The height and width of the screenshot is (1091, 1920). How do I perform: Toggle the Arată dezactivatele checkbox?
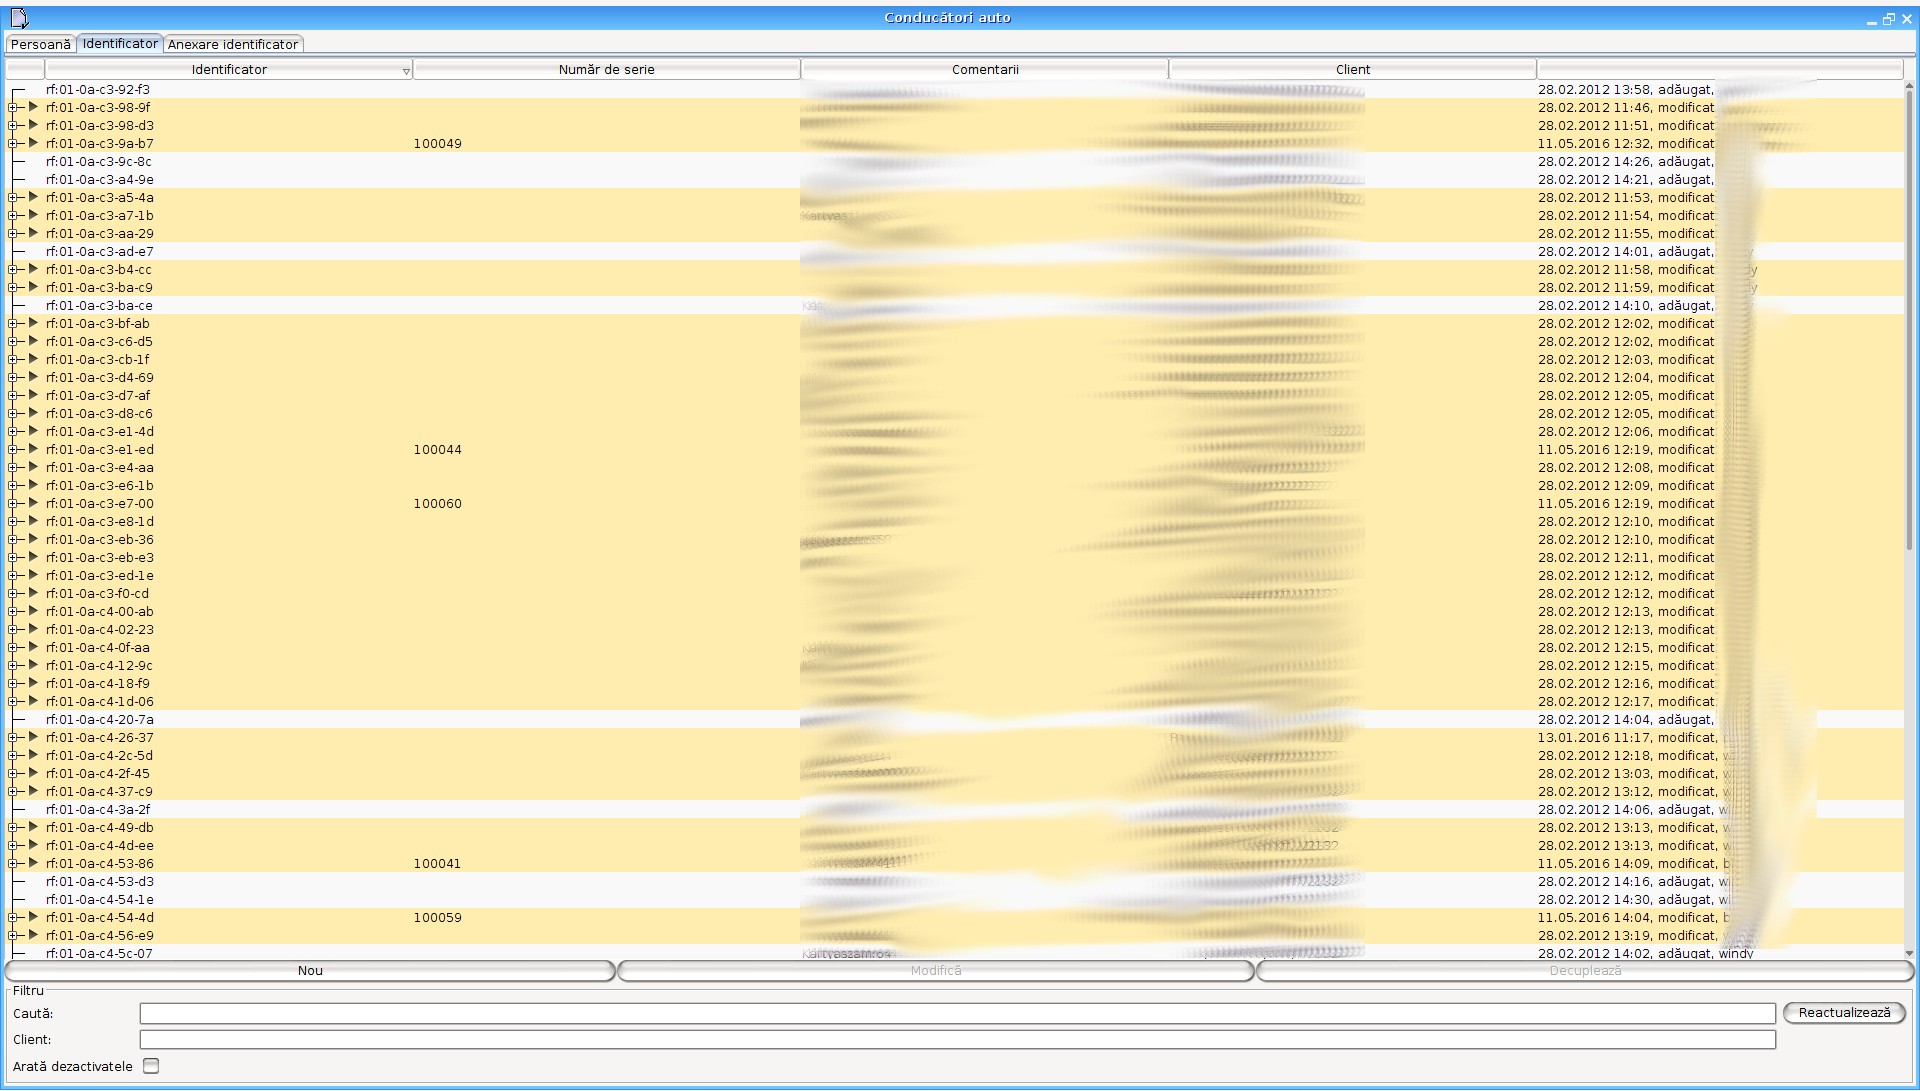pos(151,1066)
